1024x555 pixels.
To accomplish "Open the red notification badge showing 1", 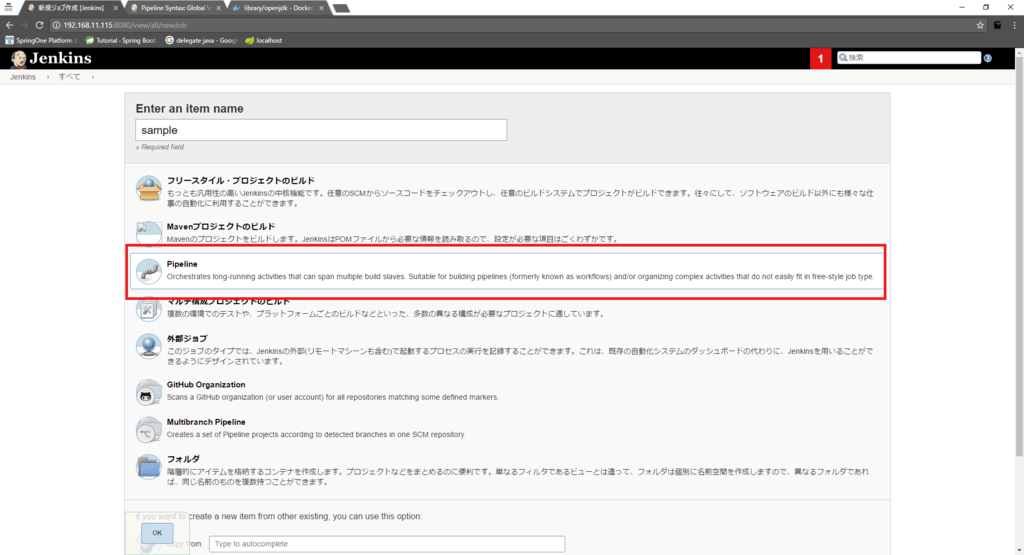I will [821, 58].
